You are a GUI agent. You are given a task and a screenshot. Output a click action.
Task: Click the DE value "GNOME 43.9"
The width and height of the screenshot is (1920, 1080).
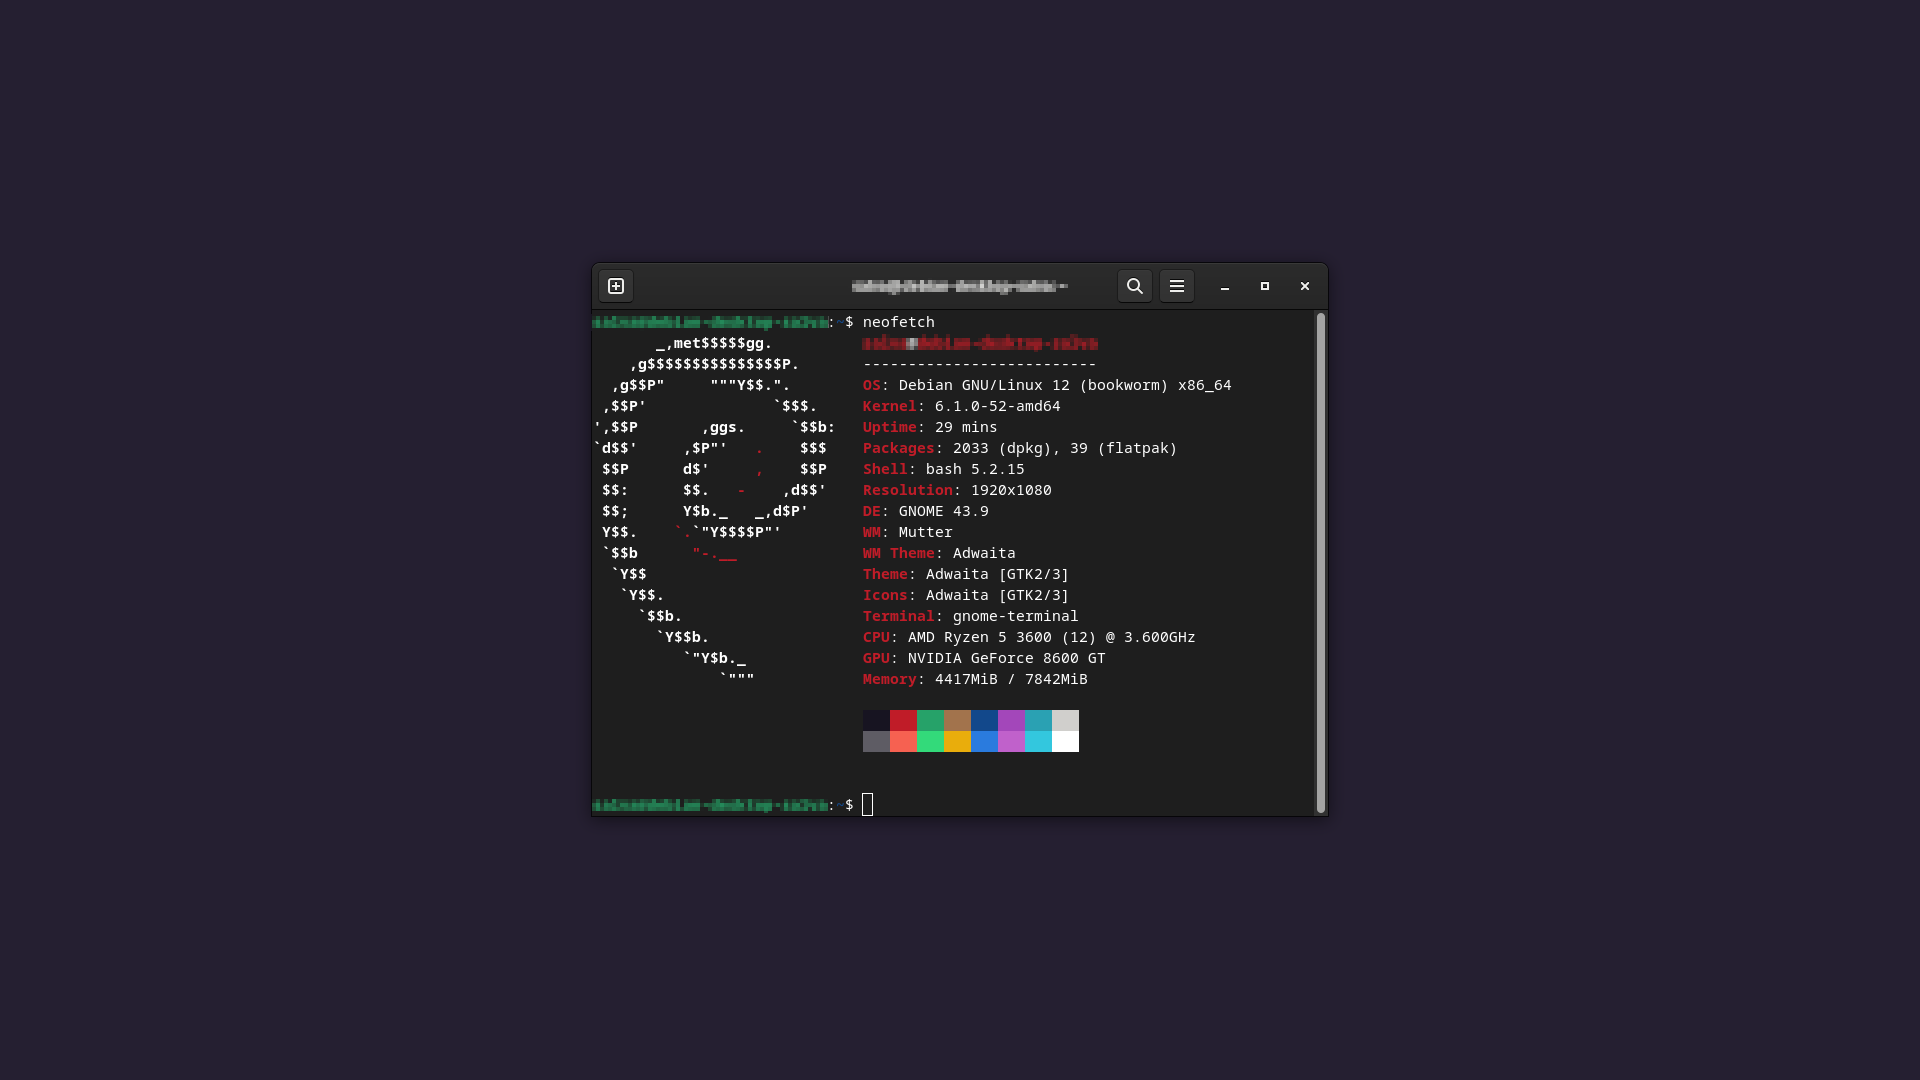pos(944,511)
